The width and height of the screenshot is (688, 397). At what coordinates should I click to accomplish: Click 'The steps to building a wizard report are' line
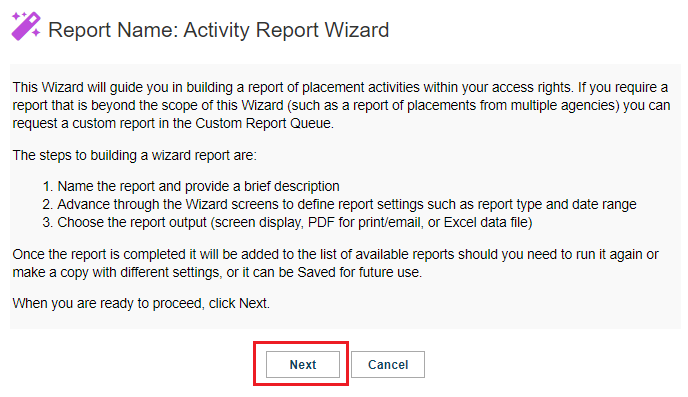click(134, 155)
